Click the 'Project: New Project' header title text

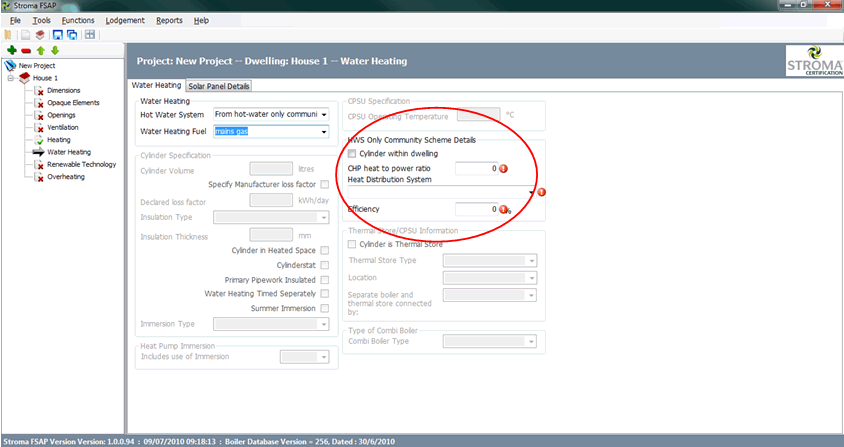[x=185, y=61]
